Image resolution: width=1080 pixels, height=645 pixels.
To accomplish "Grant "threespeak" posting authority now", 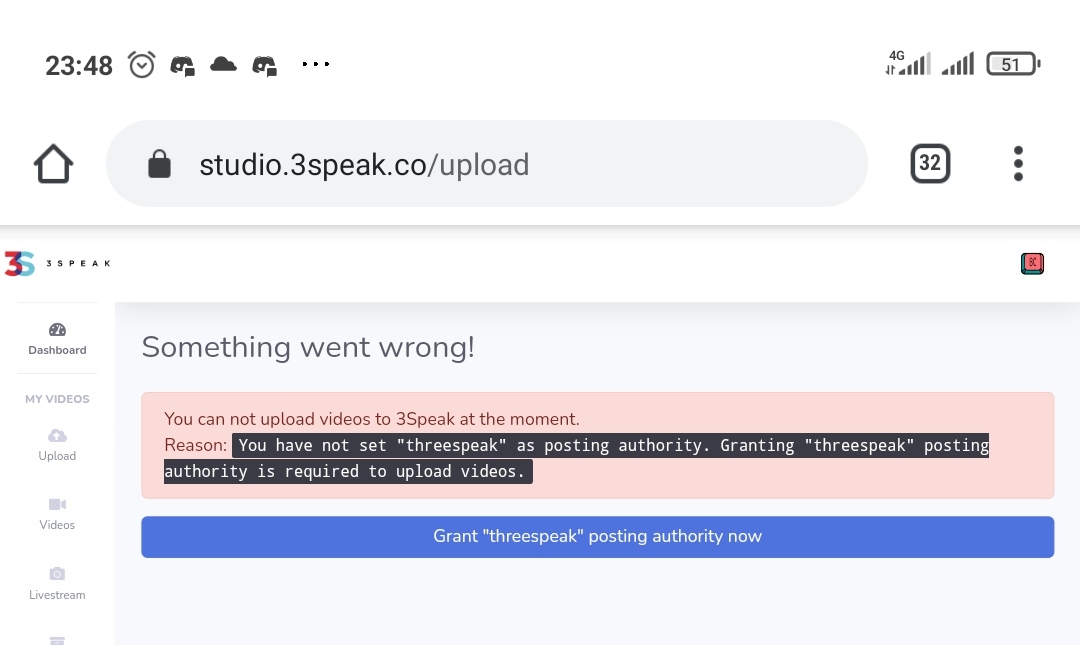I will (x=598, y=537).
